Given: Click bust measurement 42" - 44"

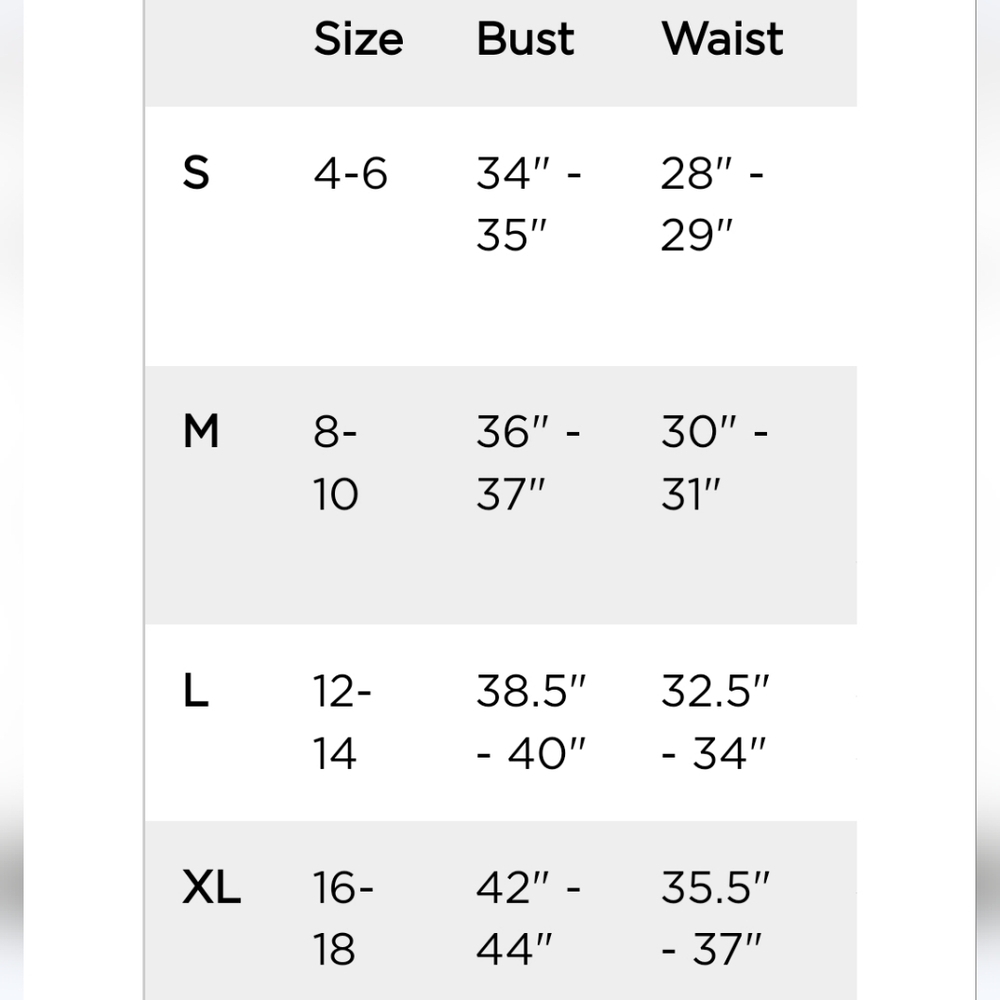Looking at the screenshot, I should pos(529,918).
